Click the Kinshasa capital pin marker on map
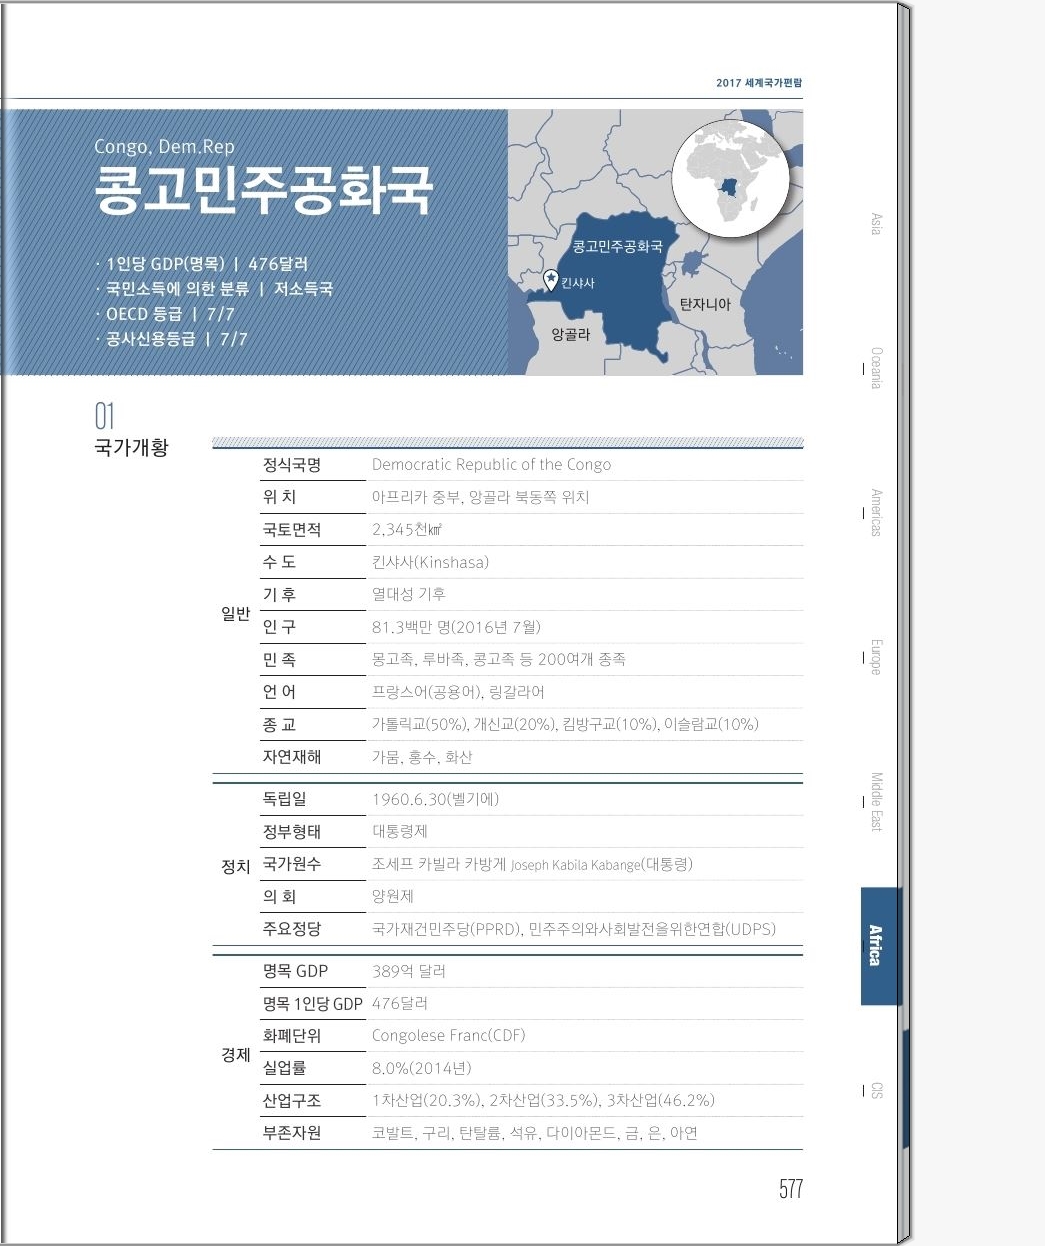The height and width of the screenshot is (1246, 1045). pyautogui.click(x=549, y=280)
